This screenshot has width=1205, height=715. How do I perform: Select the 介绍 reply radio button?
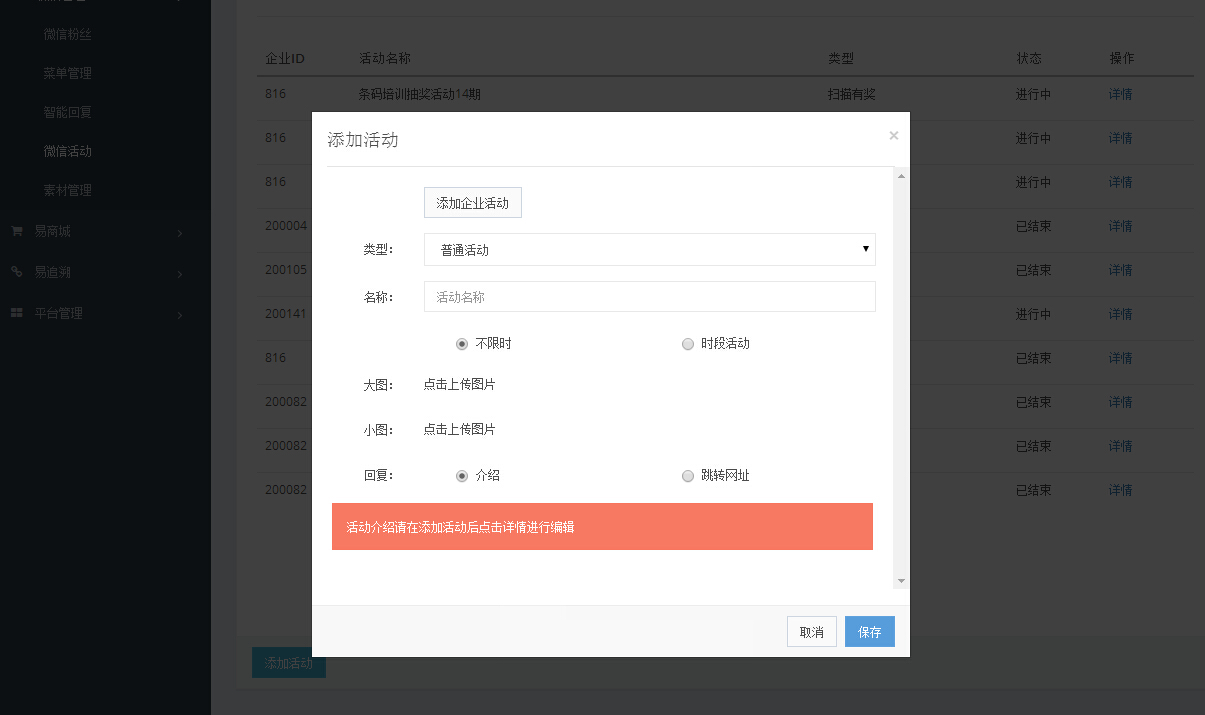coord(462,476)
